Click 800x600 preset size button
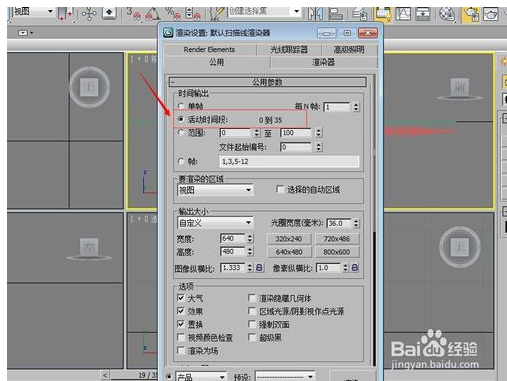 tap(337, 252)
